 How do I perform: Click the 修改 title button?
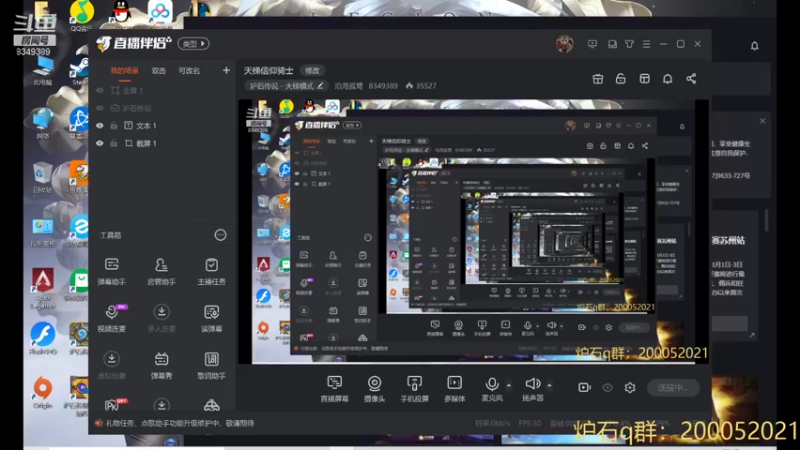click(312, 70)
